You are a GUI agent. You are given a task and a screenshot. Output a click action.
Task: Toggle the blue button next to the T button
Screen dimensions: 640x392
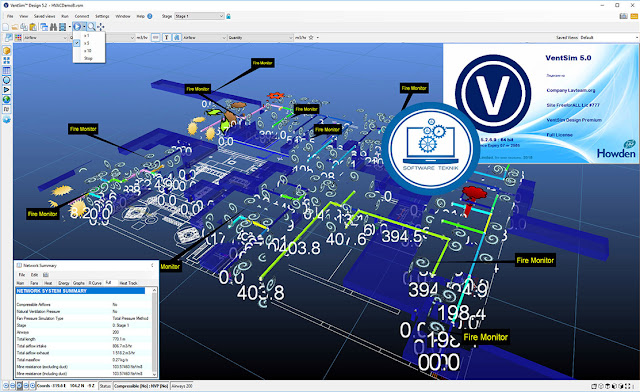176,38
